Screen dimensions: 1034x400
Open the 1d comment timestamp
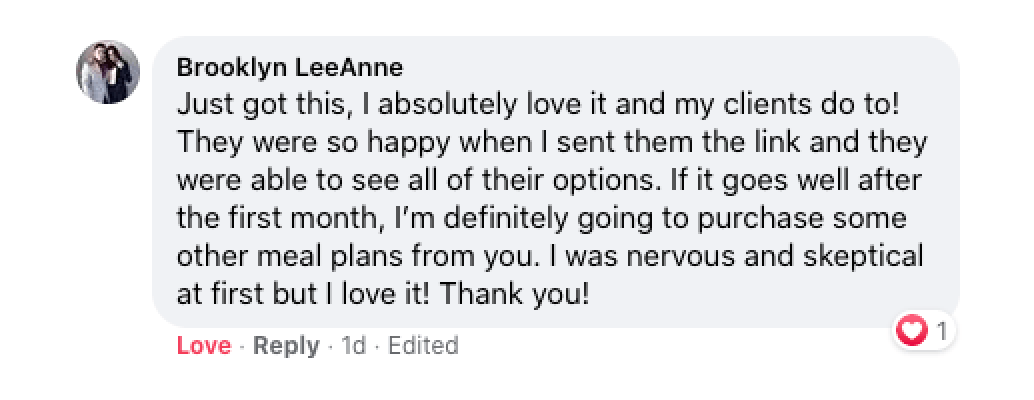pyautogui.click(x=354, y=346)
